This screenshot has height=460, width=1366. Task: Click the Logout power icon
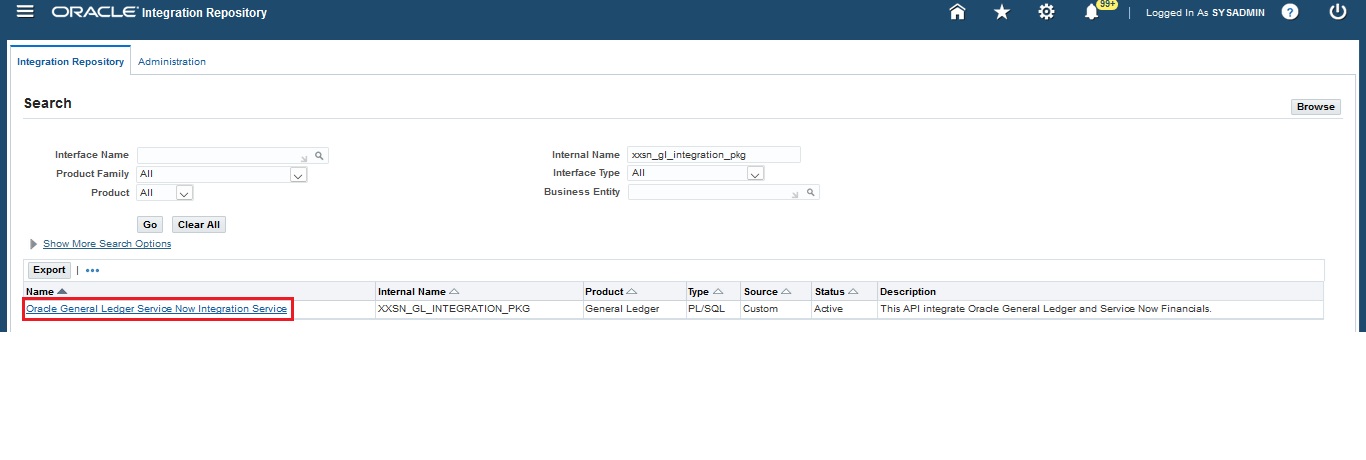coord(1338,12)
